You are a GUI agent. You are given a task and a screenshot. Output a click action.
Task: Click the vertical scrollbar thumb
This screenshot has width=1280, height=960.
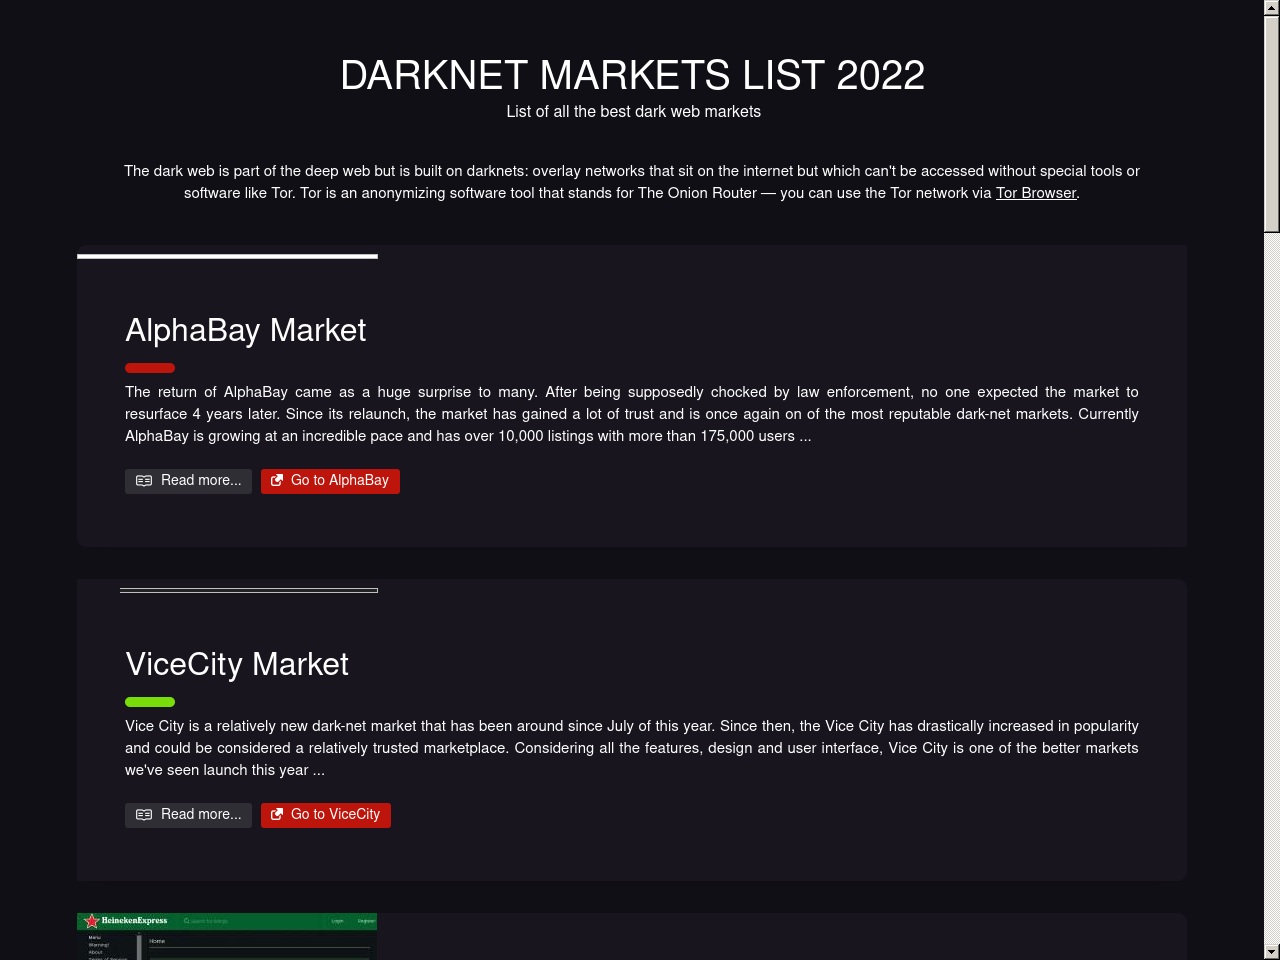tap(1272, 125)
